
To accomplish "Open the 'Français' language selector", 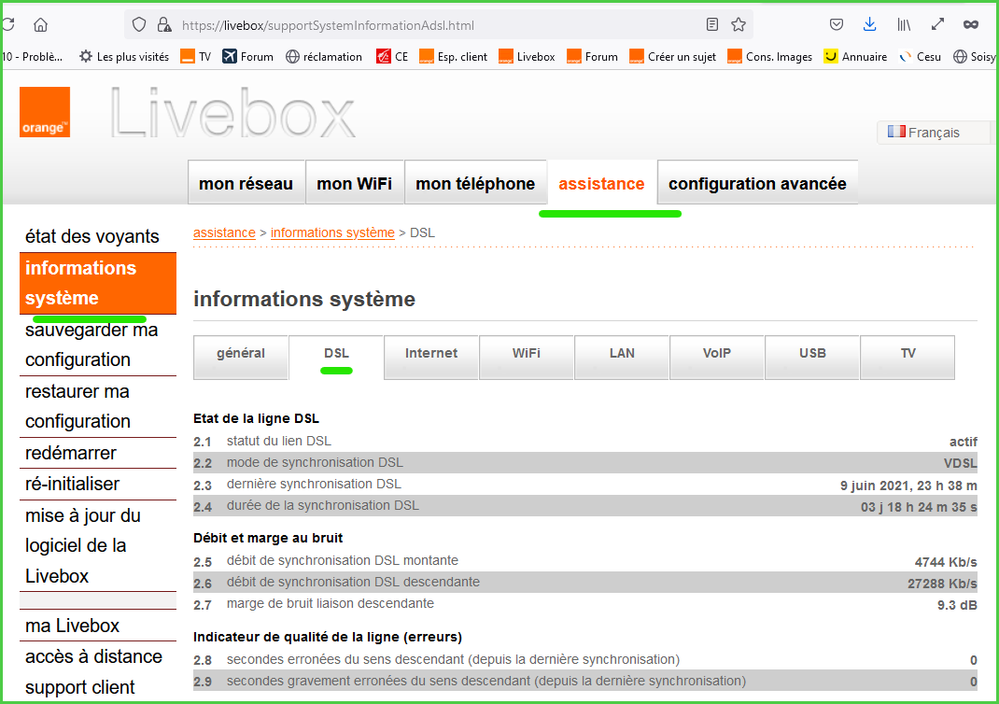I will tap(933, 133).
